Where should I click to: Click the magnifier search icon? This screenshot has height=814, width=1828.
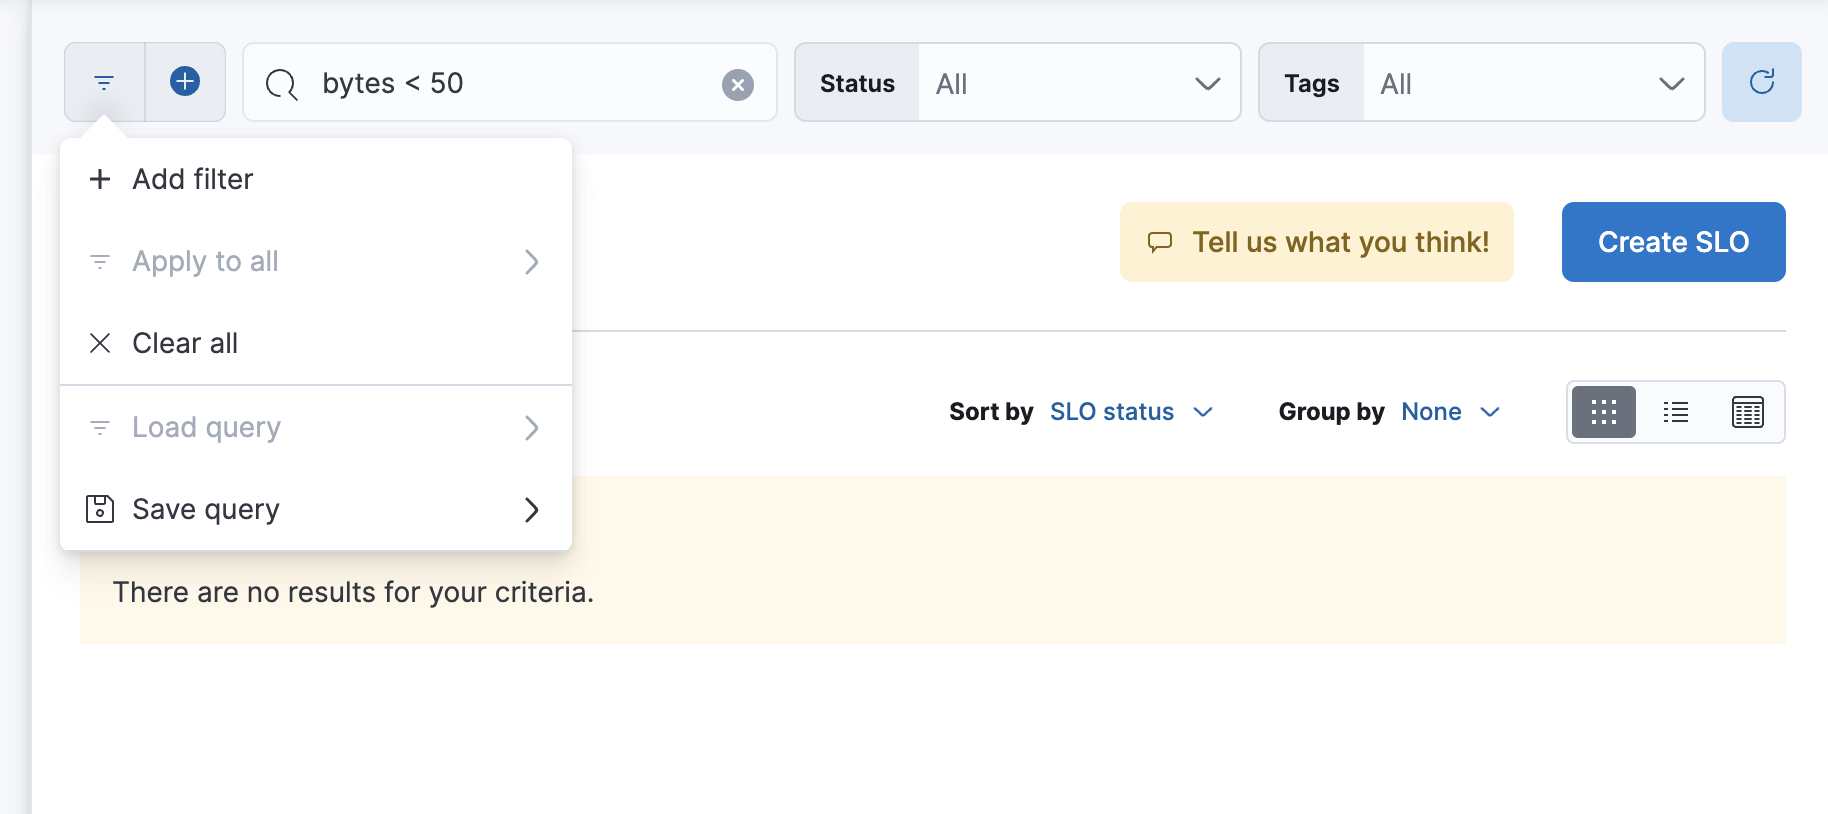click(x=282, y=84)
